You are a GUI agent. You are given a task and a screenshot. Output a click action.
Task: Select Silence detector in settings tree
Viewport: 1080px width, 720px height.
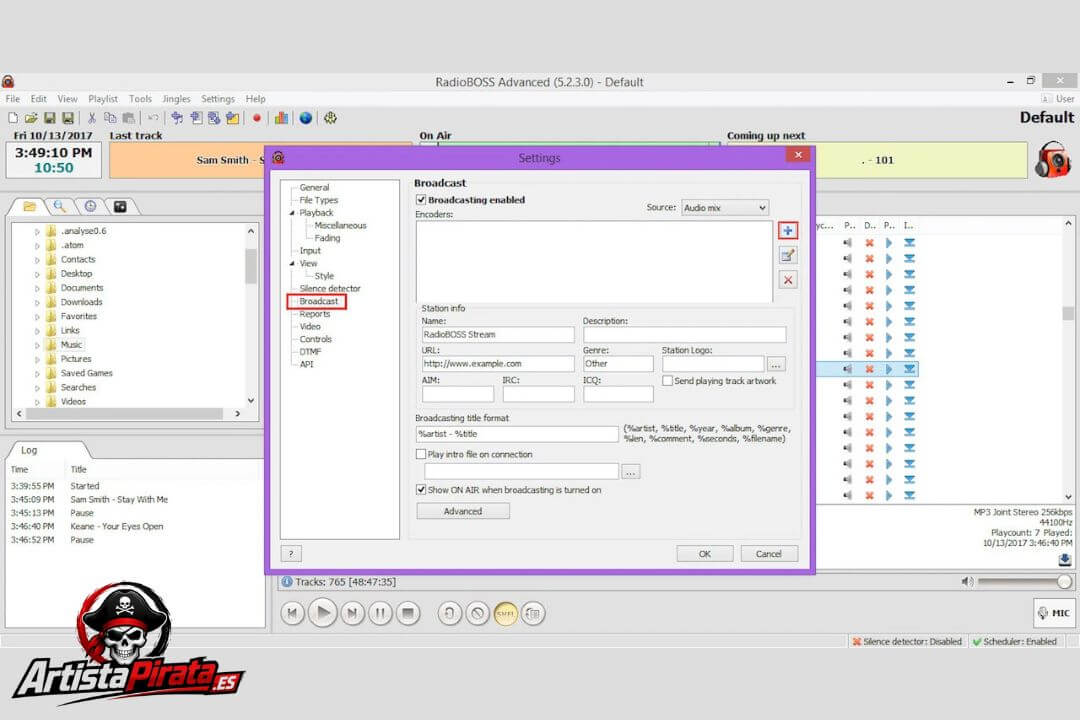(330, 289)
